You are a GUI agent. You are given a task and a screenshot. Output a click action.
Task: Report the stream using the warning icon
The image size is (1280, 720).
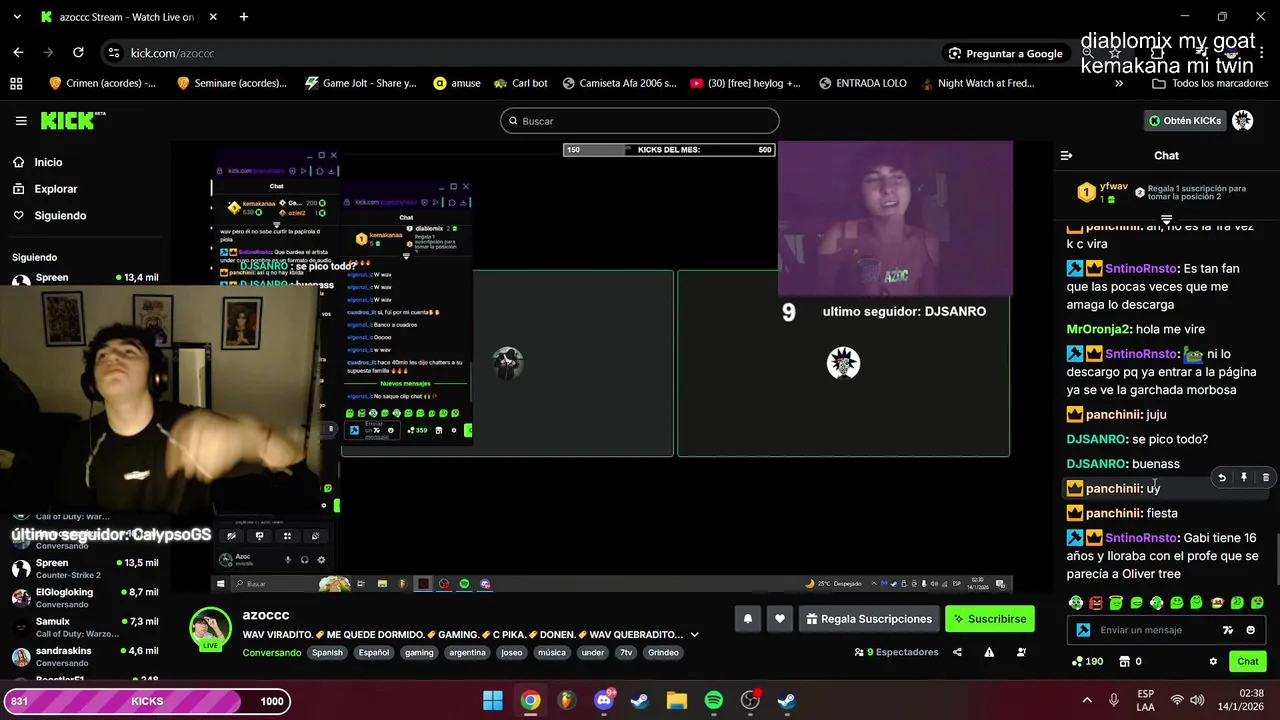pyautogui.click(x=989, y=652)
